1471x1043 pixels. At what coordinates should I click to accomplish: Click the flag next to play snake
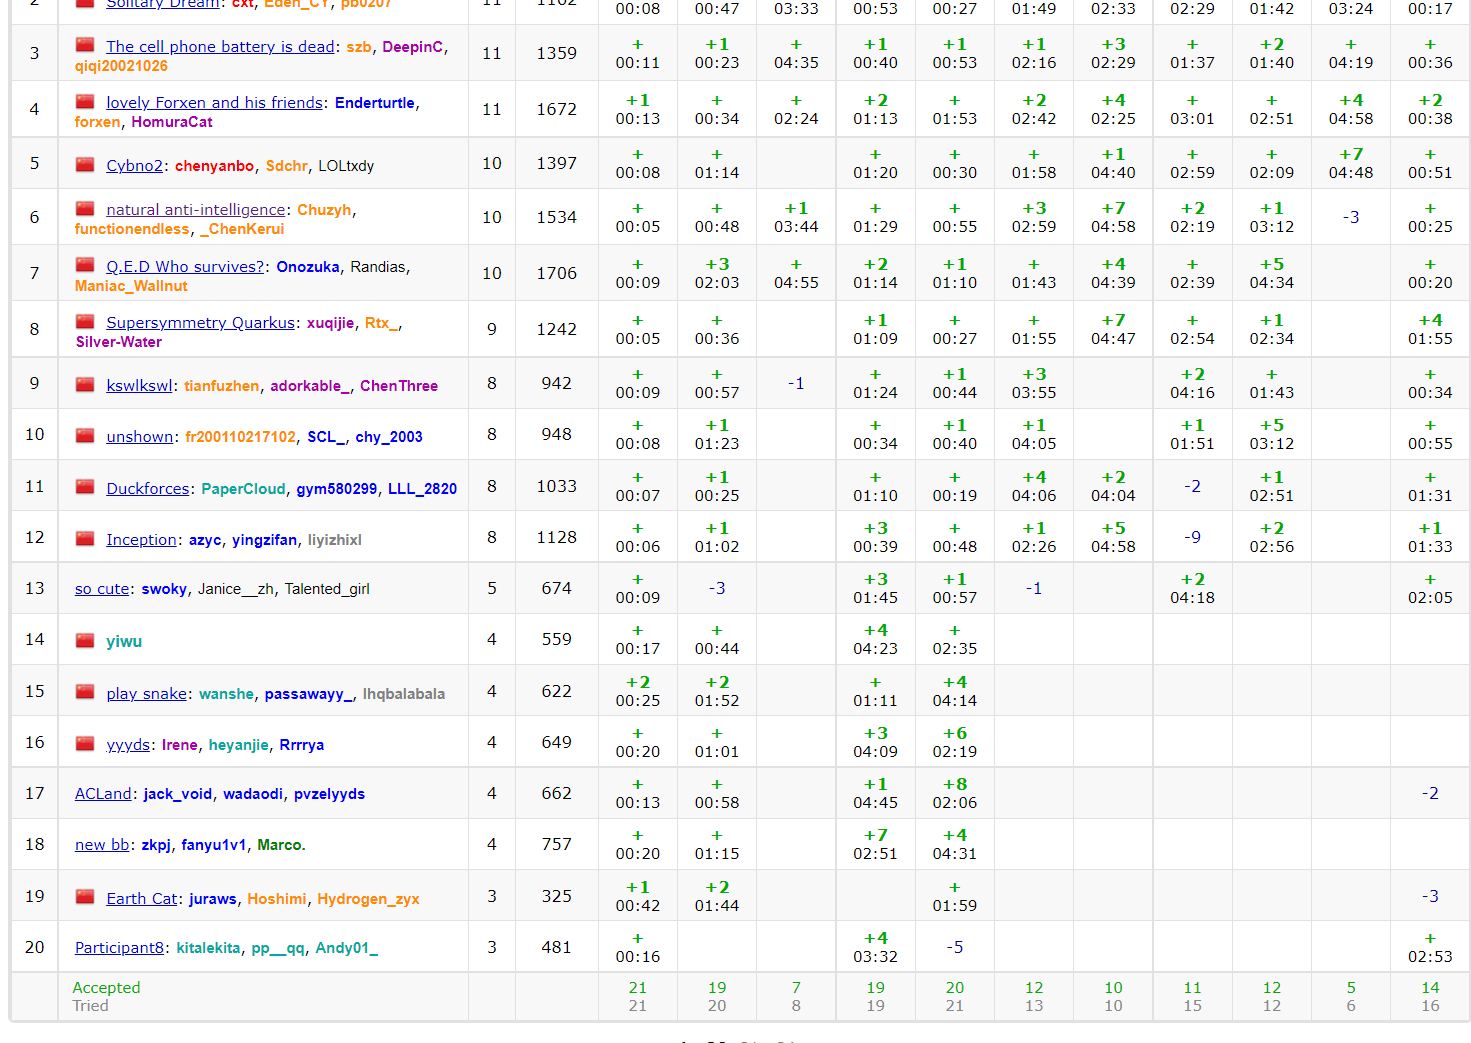click(85, 692)
